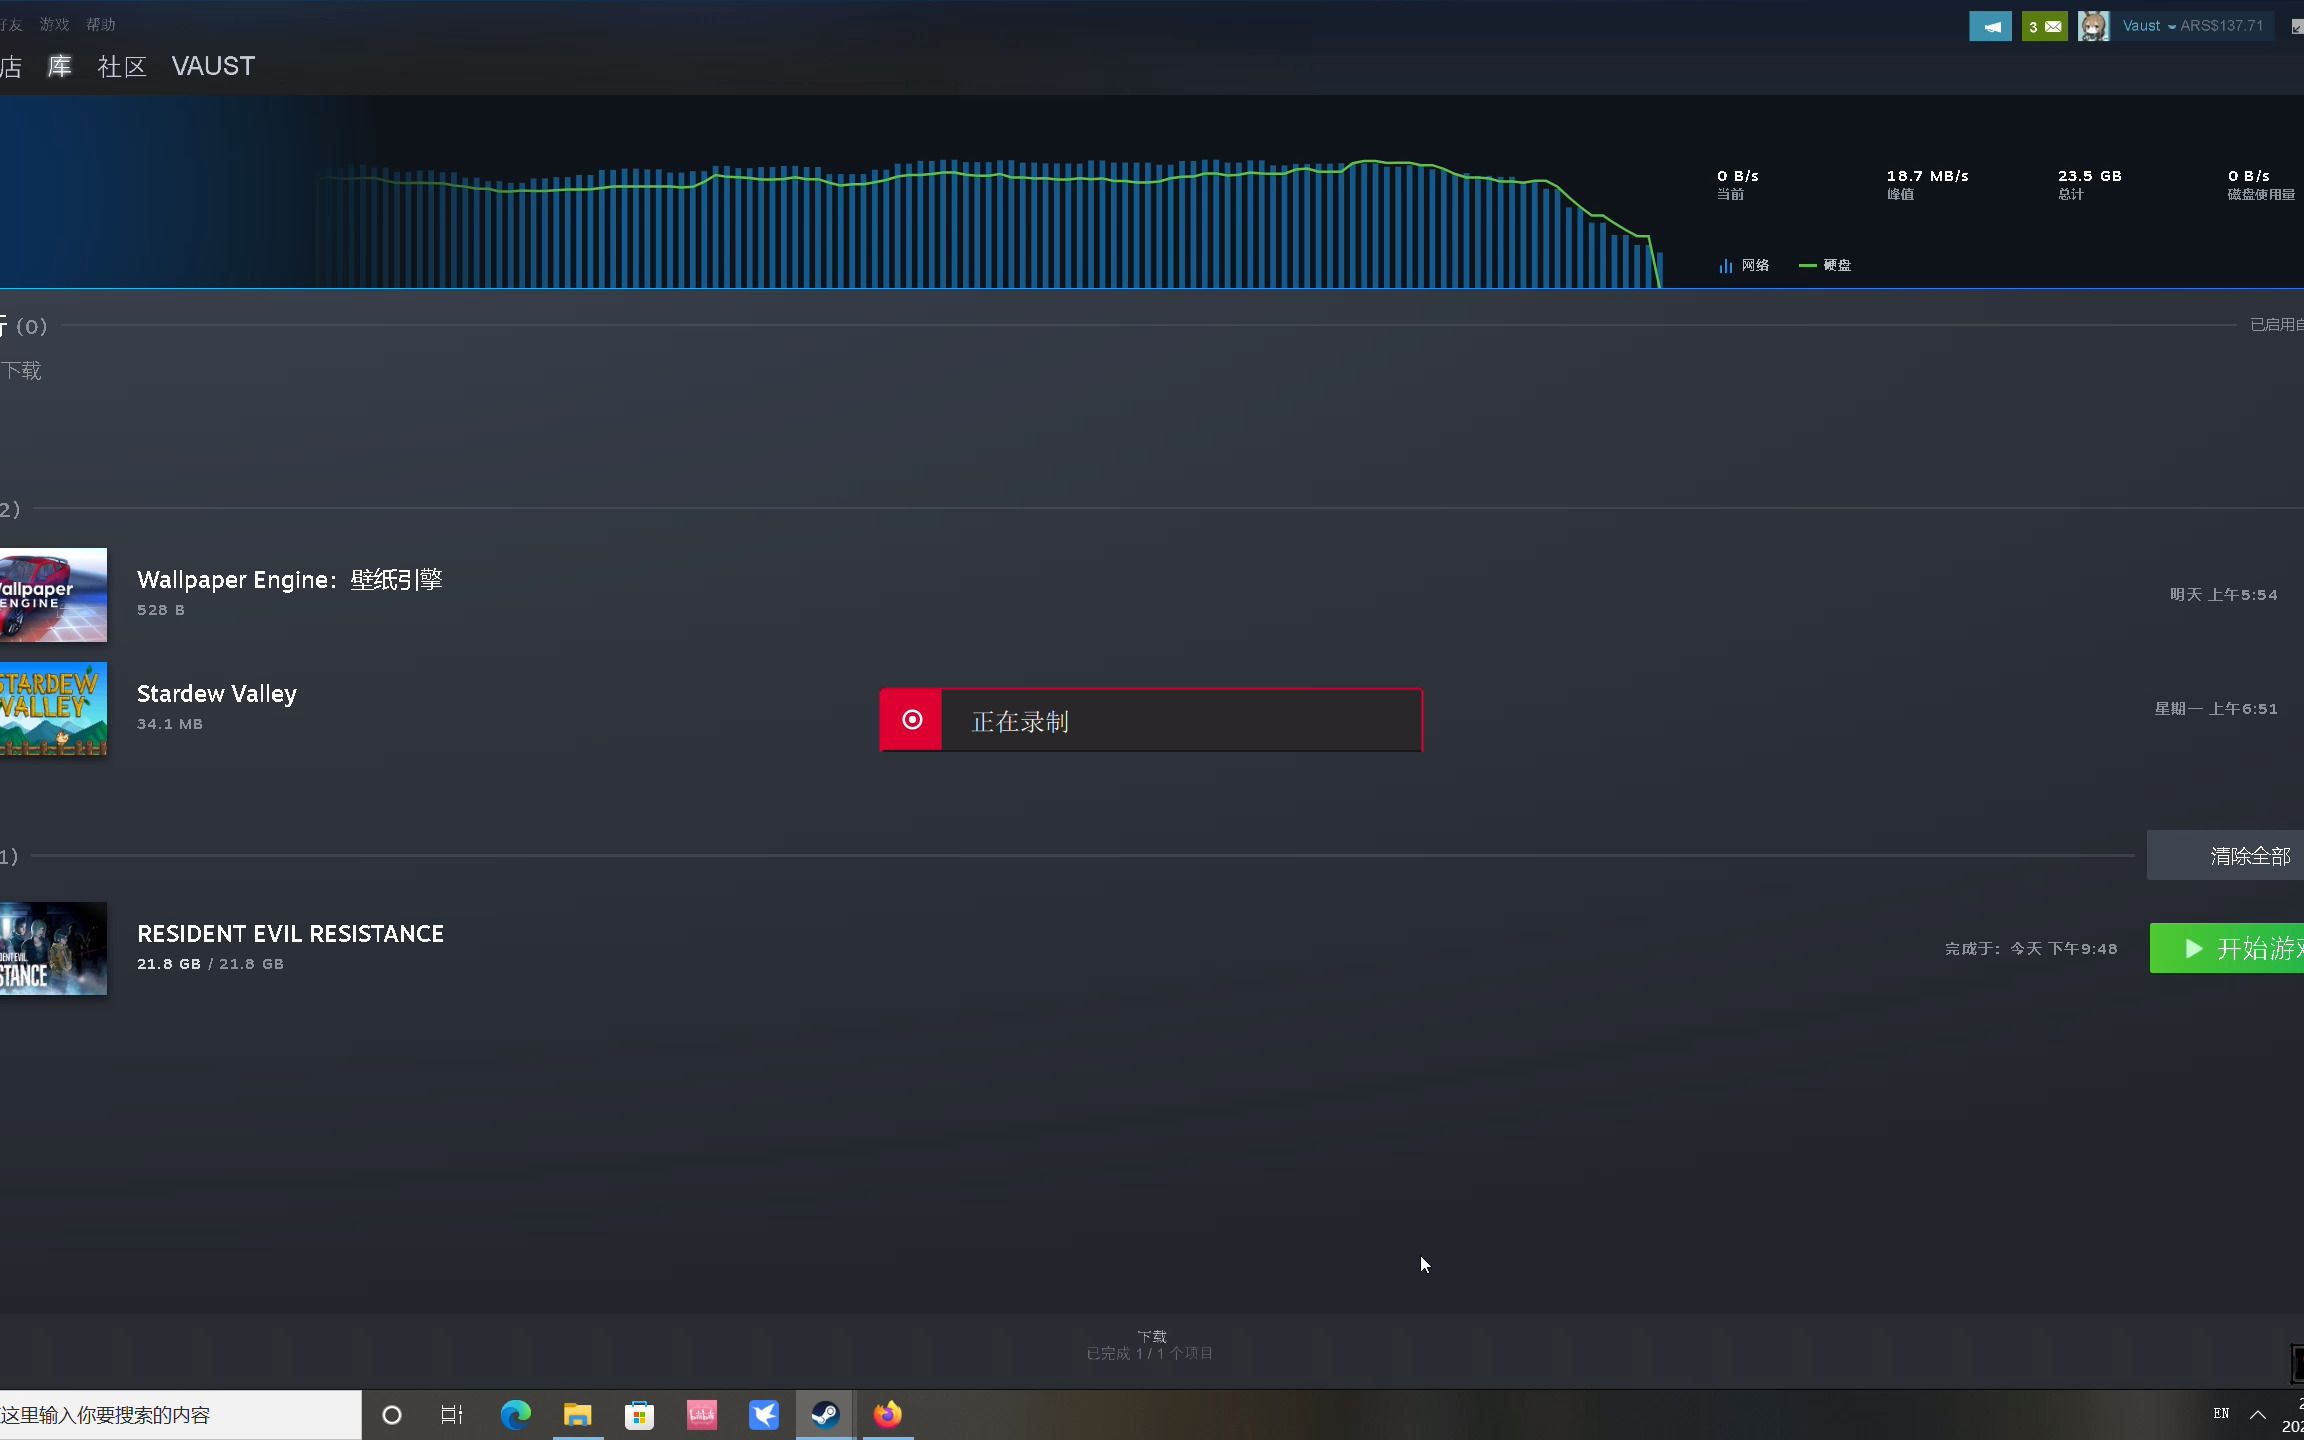Switch to the 社区 community tab
The width and height of the screenshot is (2304, 1440).
coord(122,66)
